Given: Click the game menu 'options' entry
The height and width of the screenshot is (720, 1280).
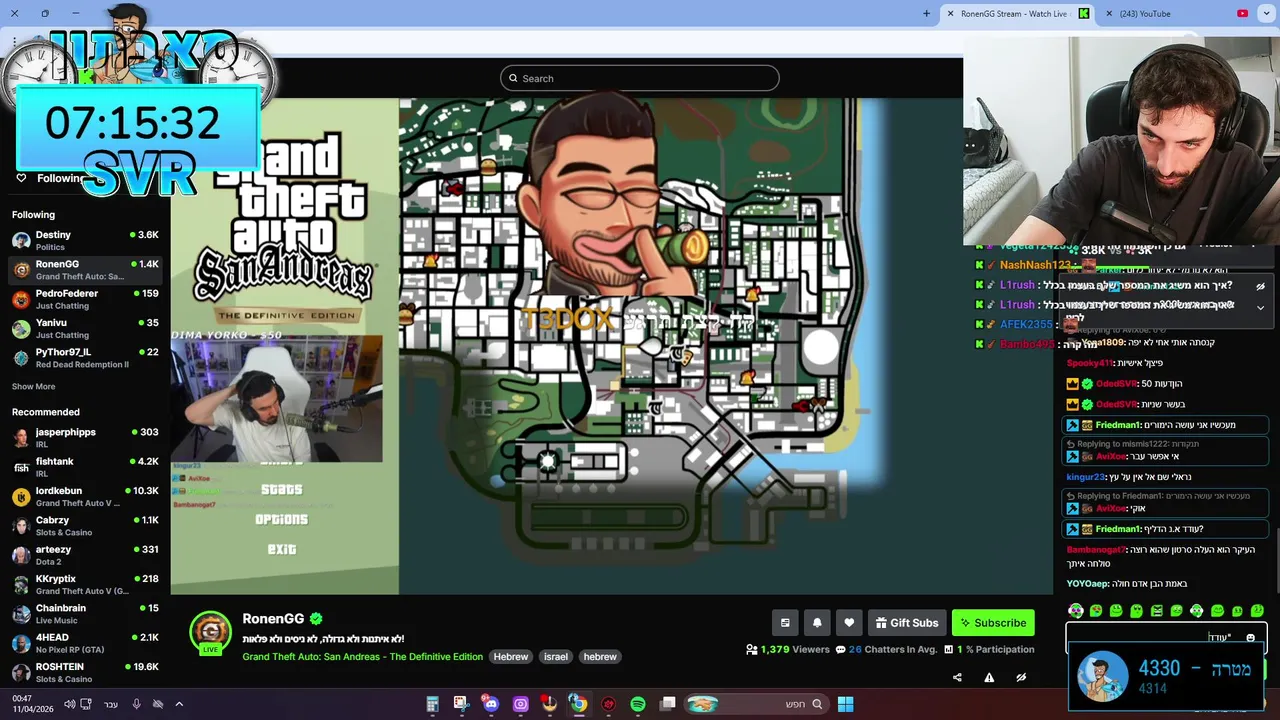Looking at the screenshot, I should click(x=281, y=519).
